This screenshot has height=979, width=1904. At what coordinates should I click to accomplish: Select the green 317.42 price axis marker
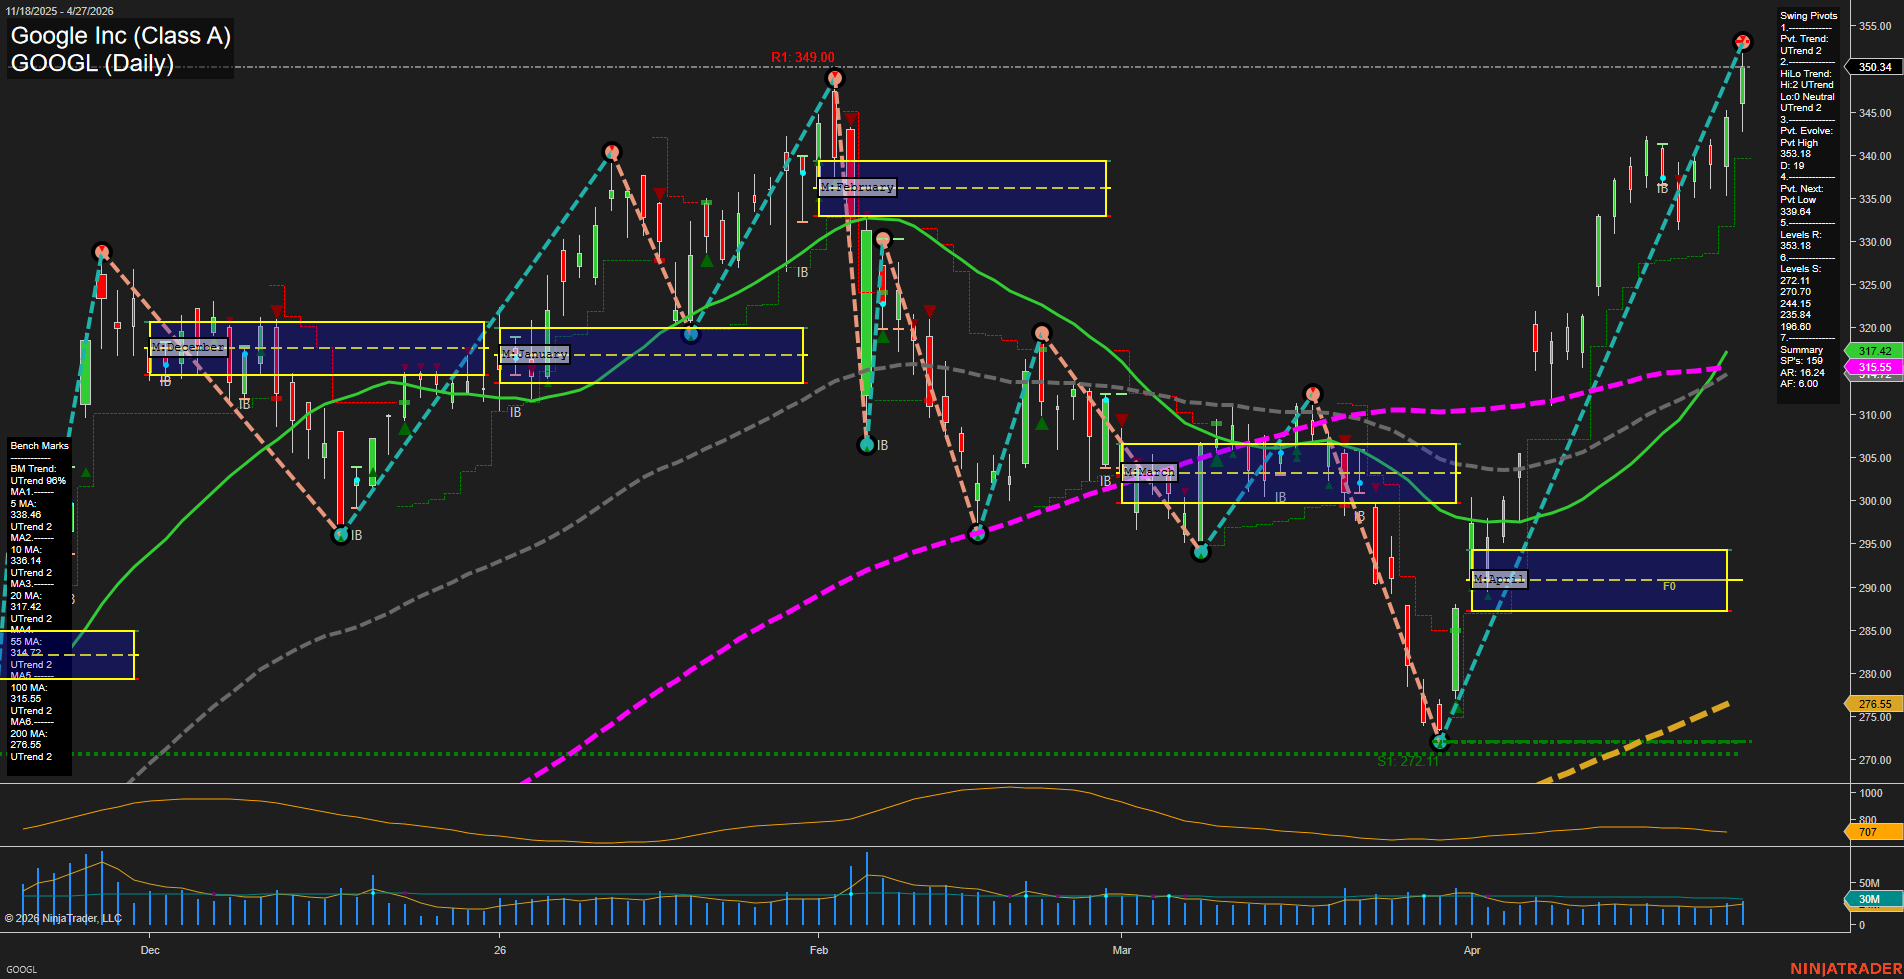1874,351
